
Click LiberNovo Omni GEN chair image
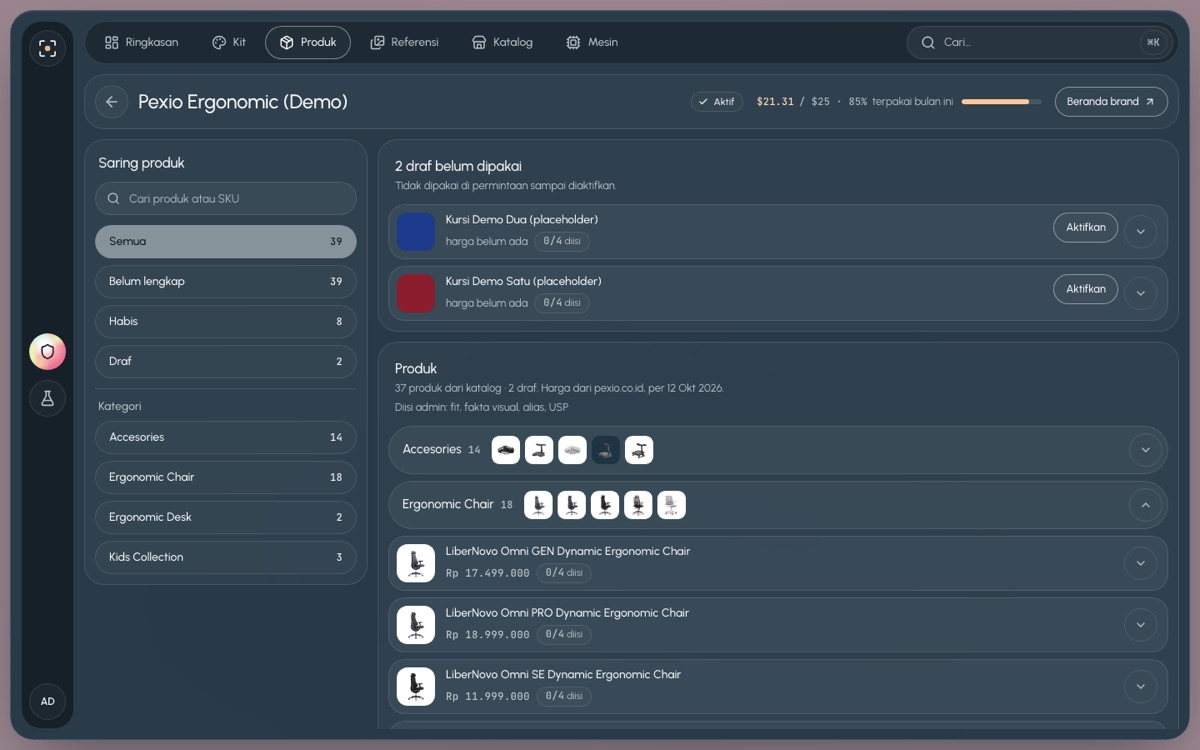click(416, 563)
